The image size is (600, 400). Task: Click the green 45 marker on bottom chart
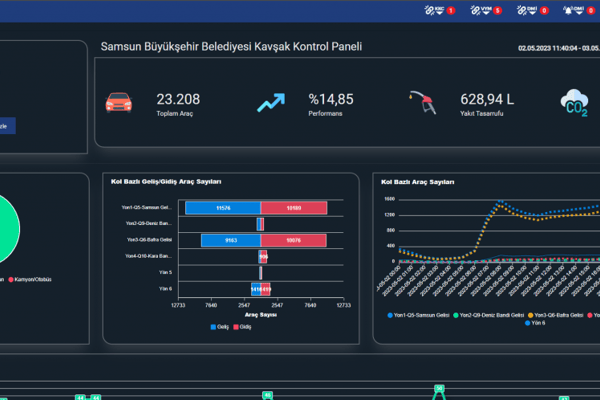(x=267, y=395)
